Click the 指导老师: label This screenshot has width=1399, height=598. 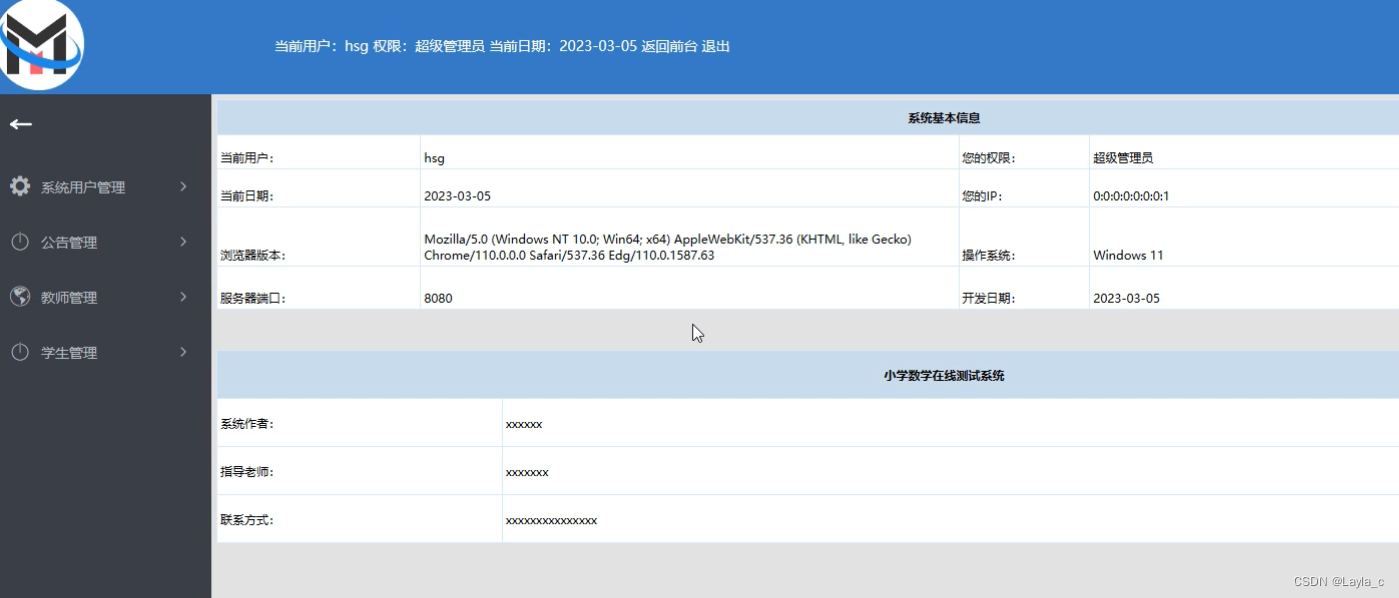click(247, 472)
